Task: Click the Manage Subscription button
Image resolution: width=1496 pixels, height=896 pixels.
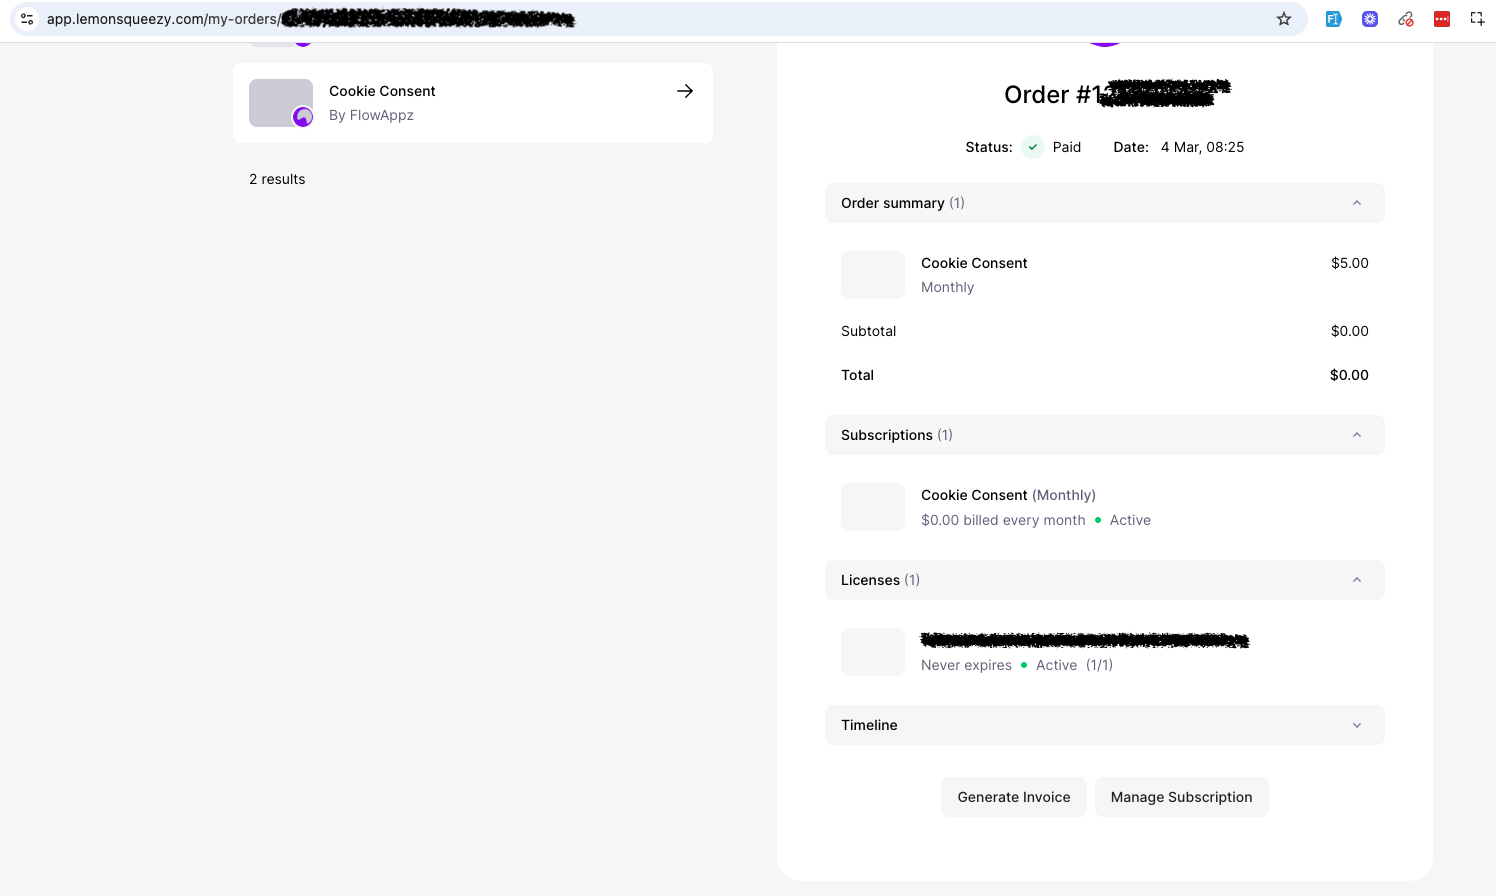Action: pos(1181,797)
